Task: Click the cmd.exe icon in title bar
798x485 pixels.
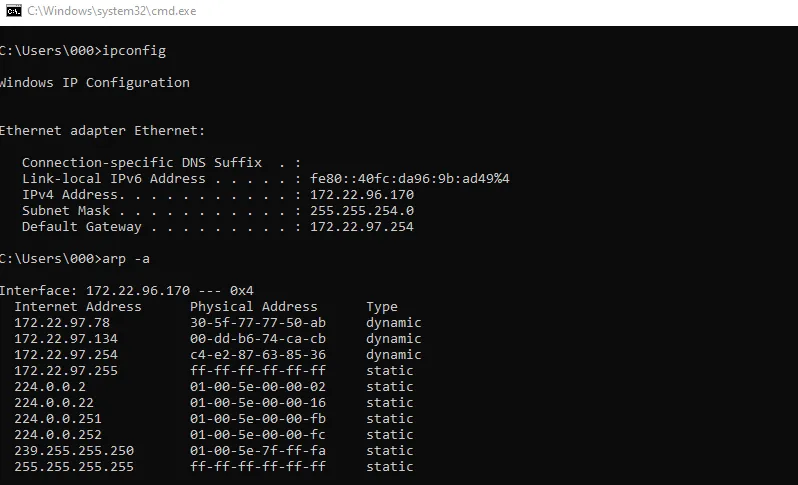Action: point(13,11)
